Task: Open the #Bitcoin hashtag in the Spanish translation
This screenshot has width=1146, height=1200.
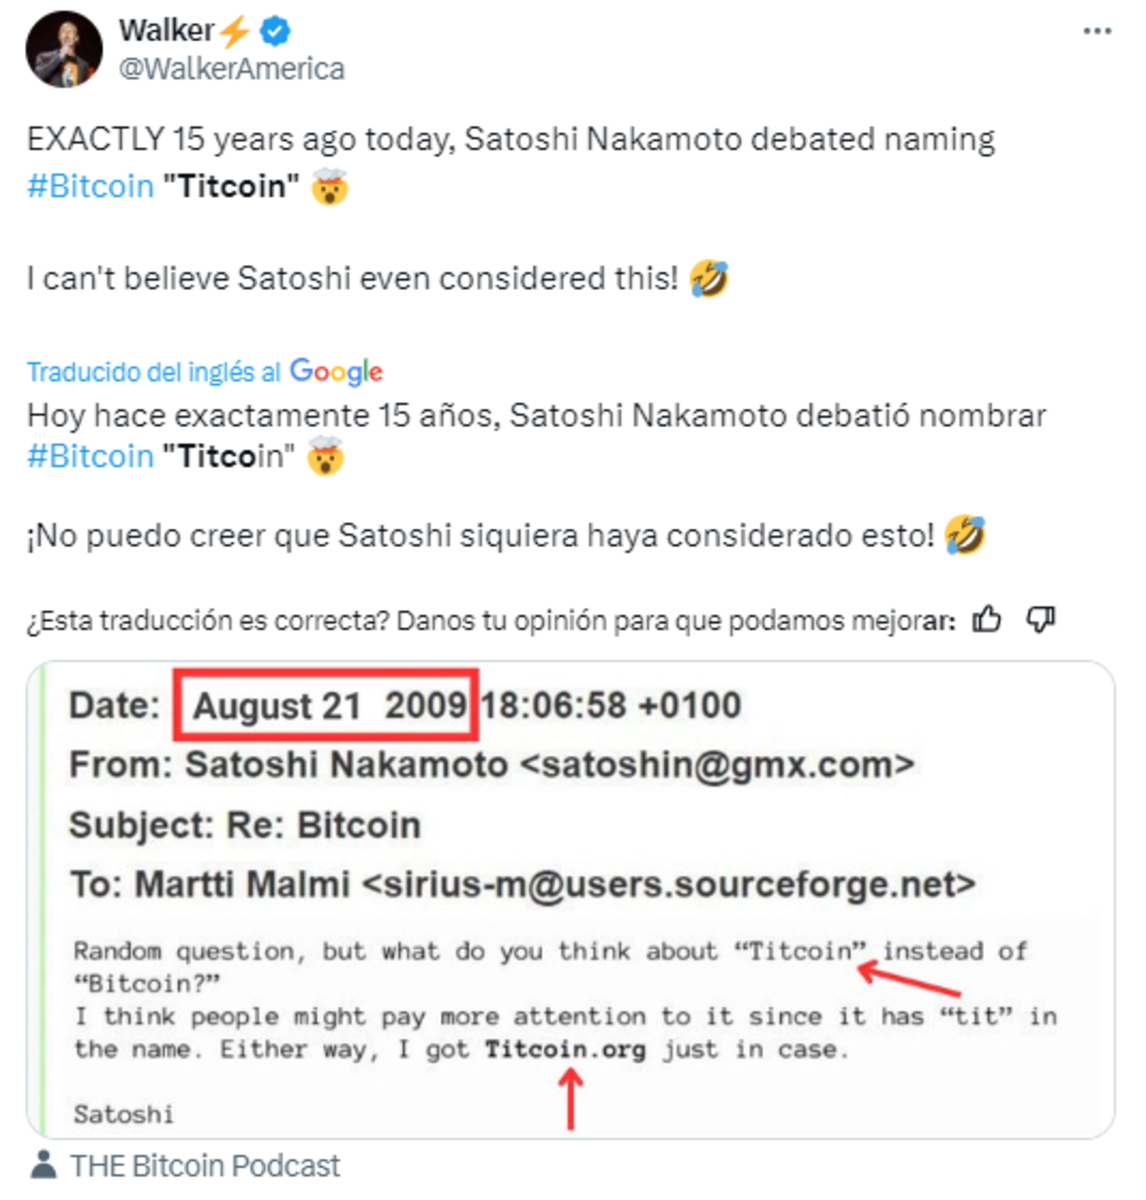Action: point(88,455)
